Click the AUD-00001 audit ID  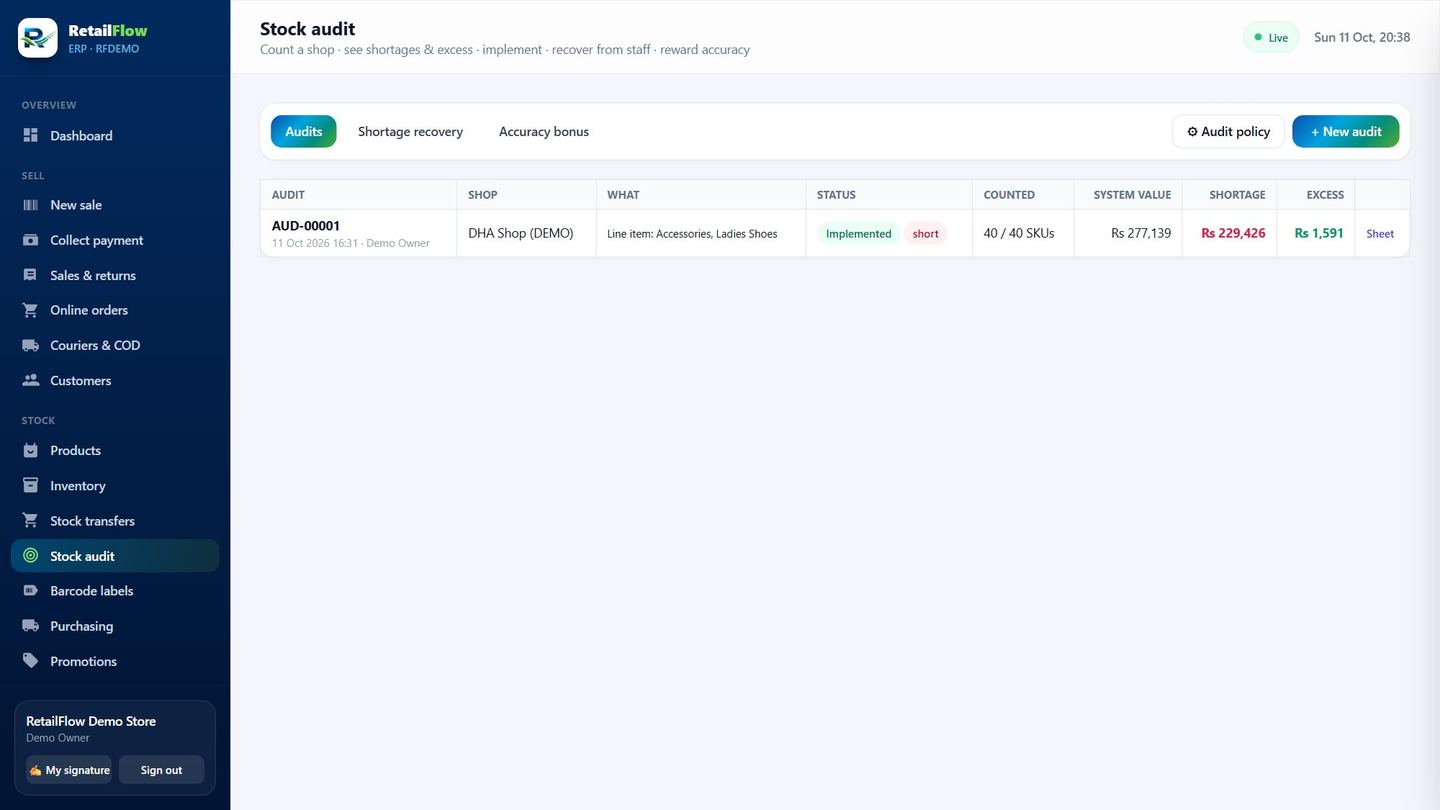tap(306, 226)
